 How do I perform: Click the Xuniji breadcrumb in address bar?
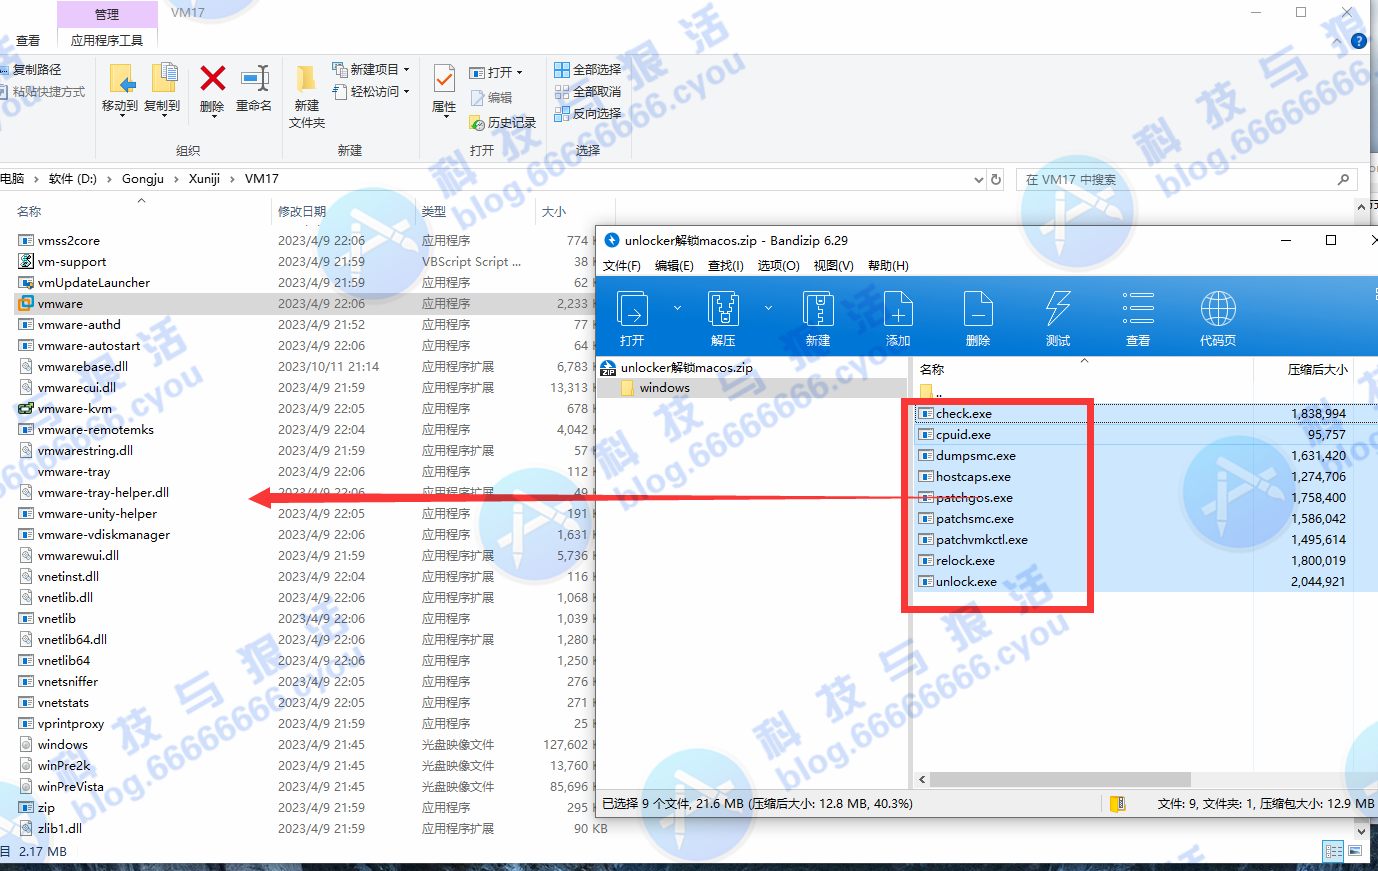(204, 179)
